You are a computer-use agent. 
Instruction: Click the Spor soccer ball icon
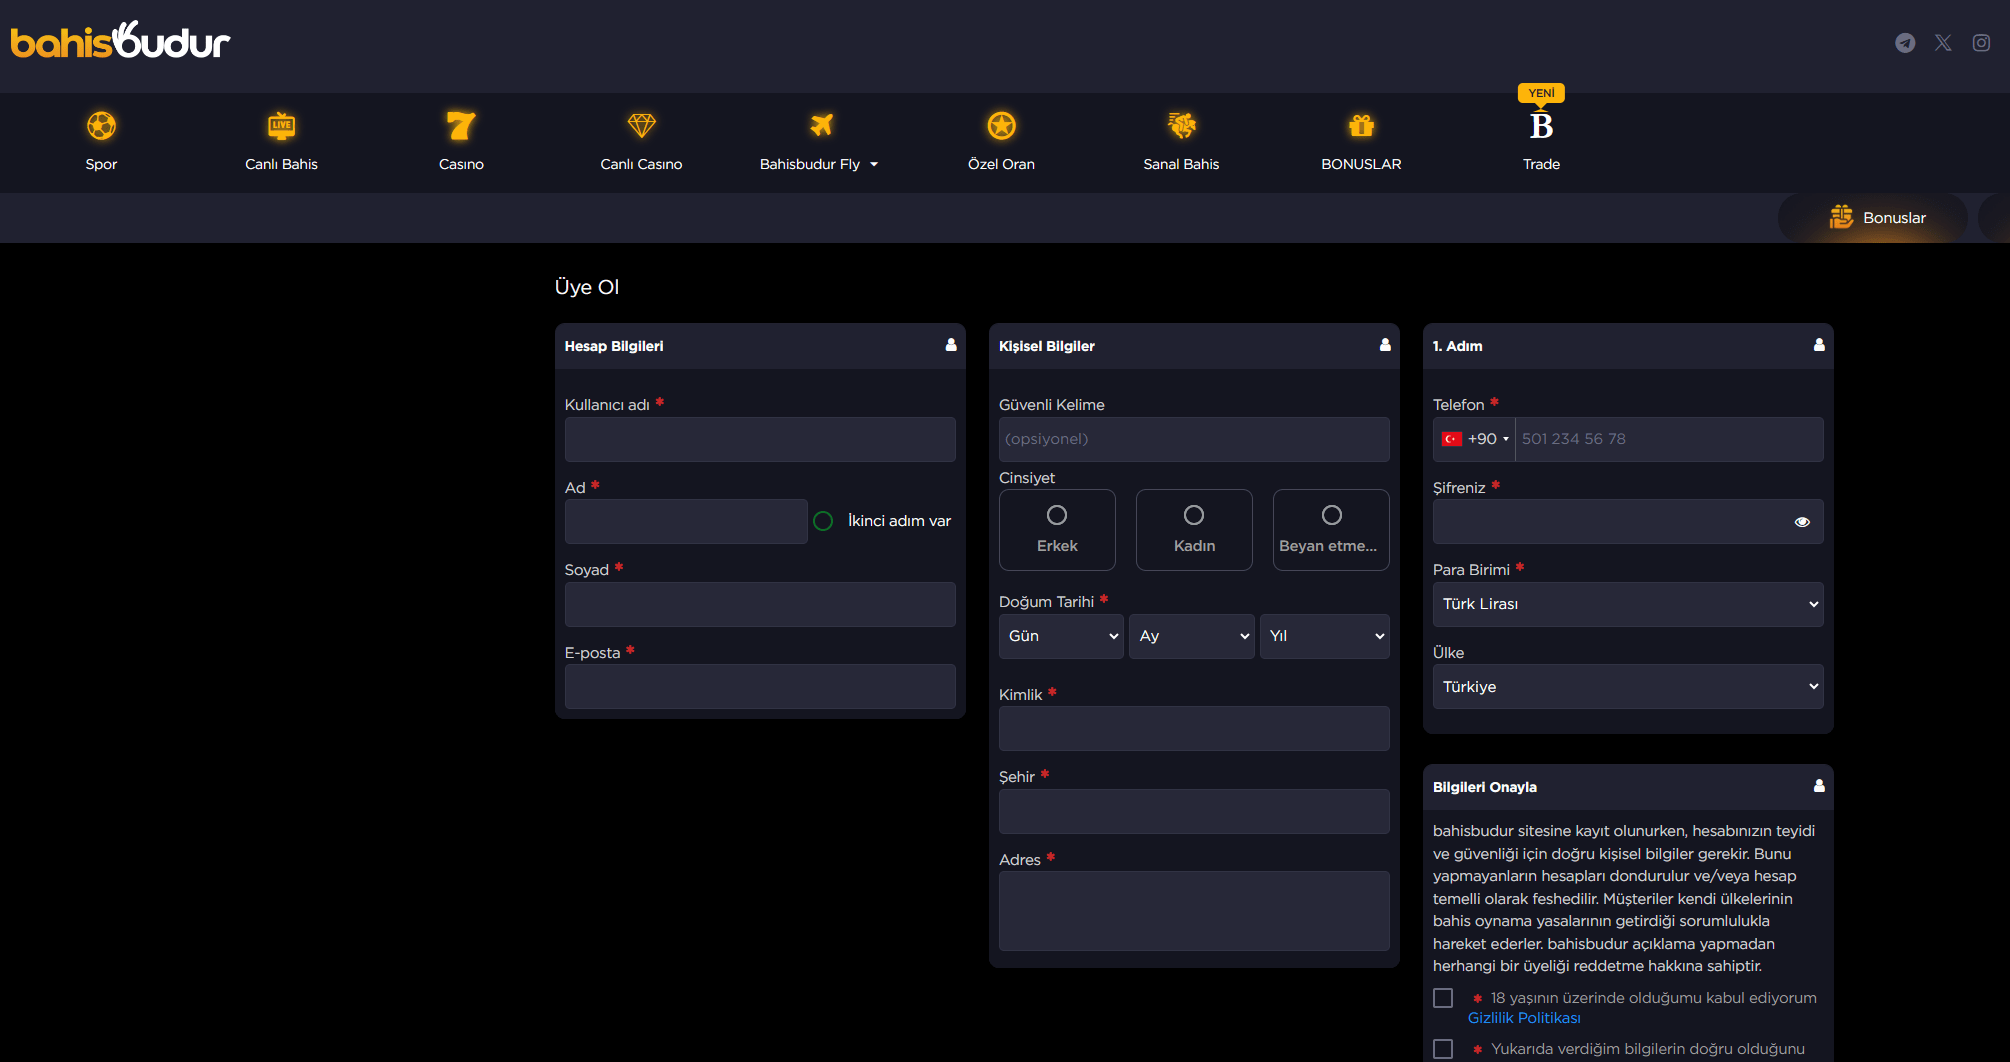pyautogui.click(x=101, y=126)
